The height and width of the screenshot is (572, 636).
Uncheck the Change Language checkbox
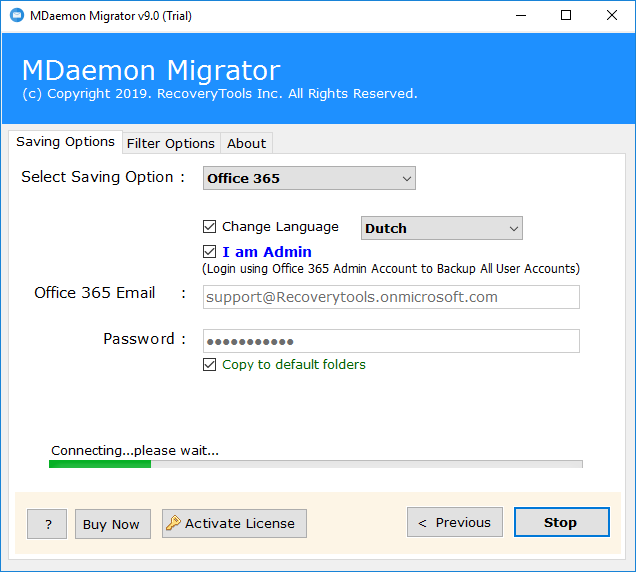tap(209, 226)
